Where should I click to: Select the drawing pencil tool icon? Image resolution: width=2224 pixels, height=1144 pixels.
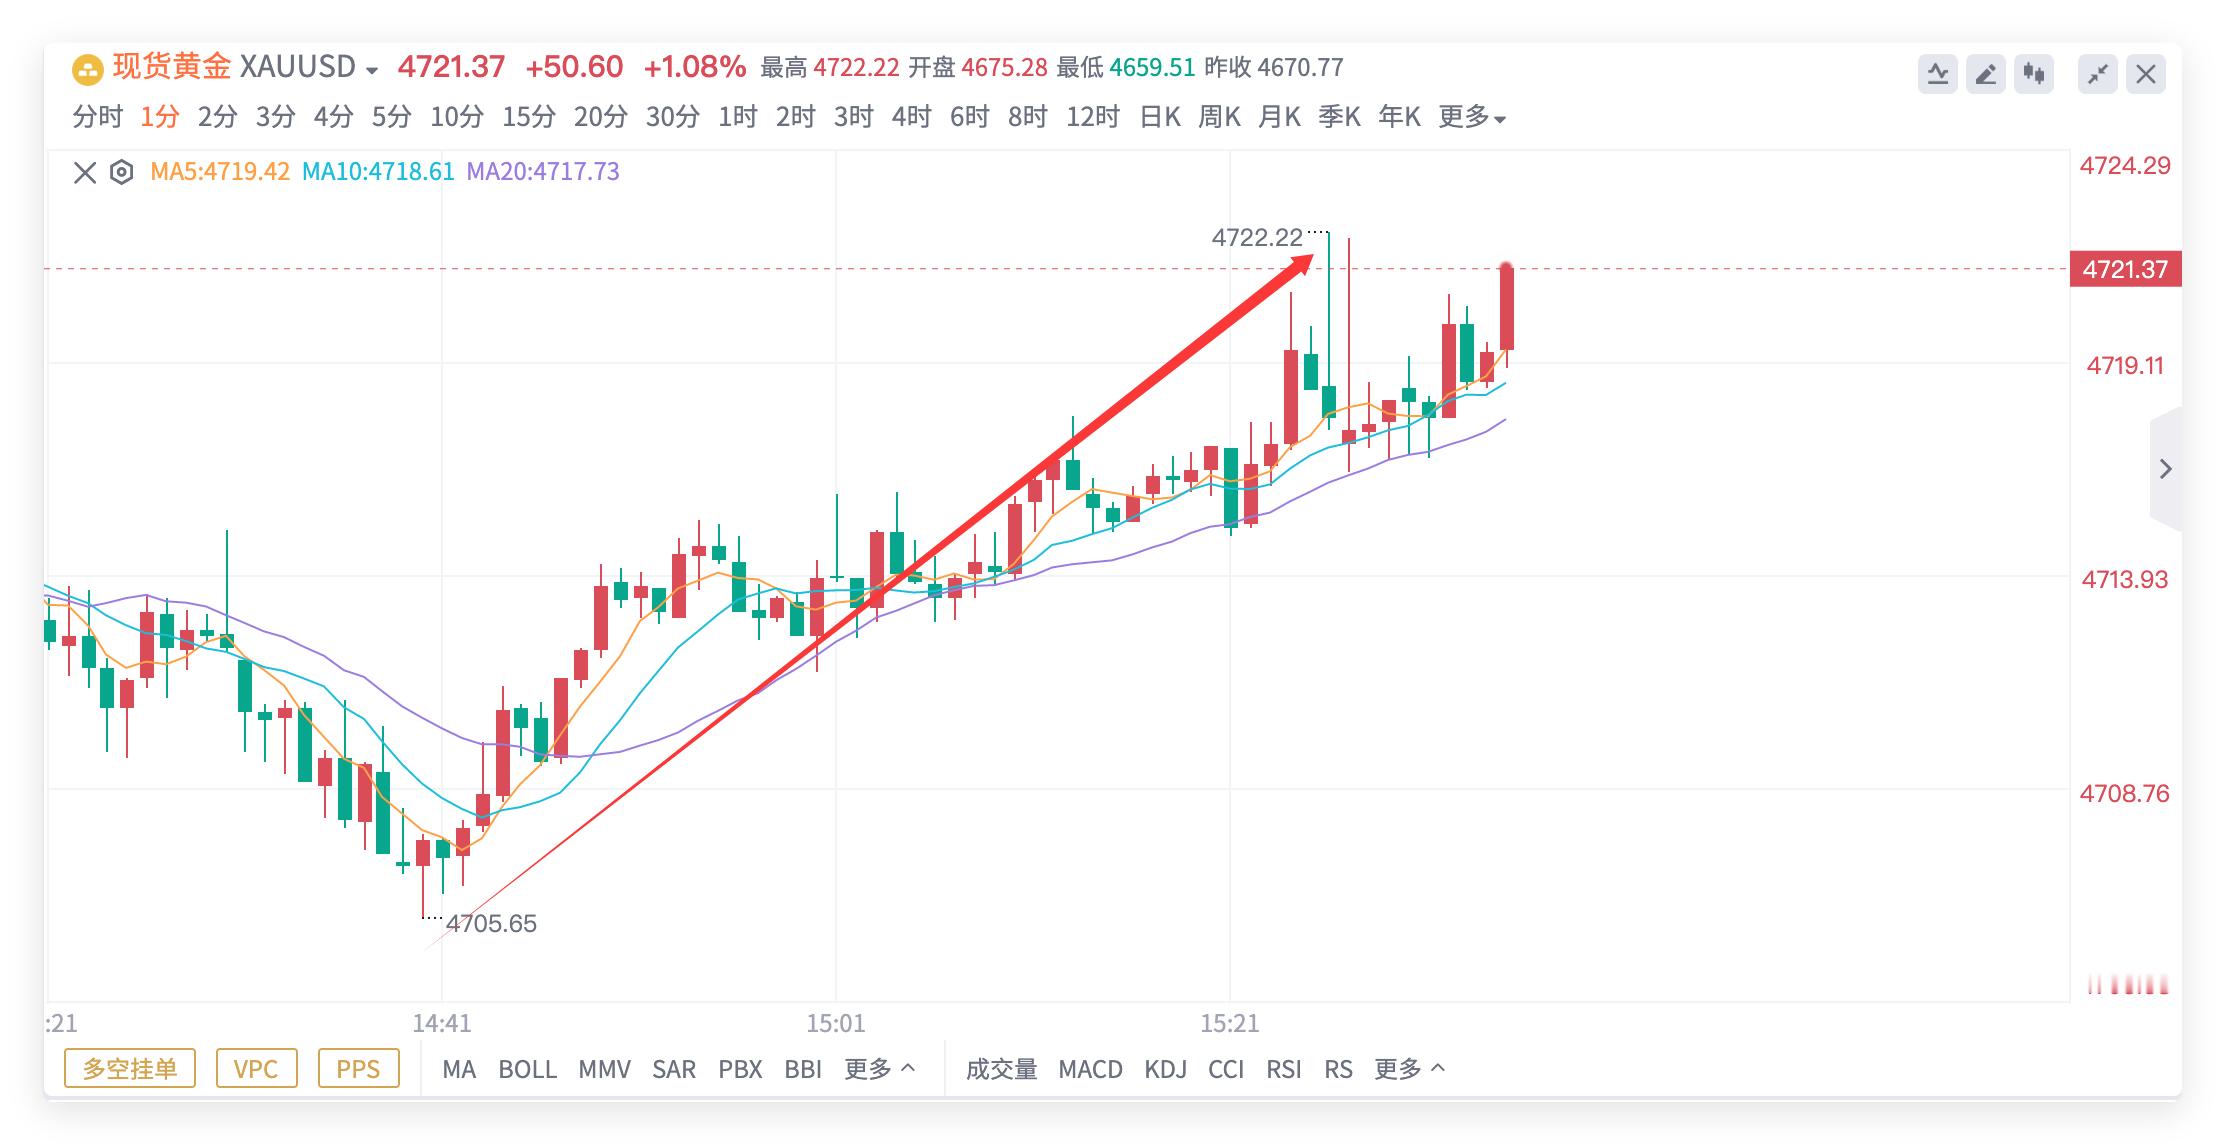pos(1988,74)
